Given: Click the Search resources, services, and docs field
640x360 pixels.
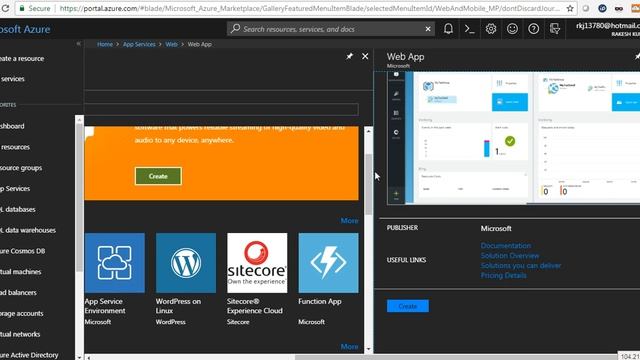Looking at the screenshot, I should tap(331, 29).
